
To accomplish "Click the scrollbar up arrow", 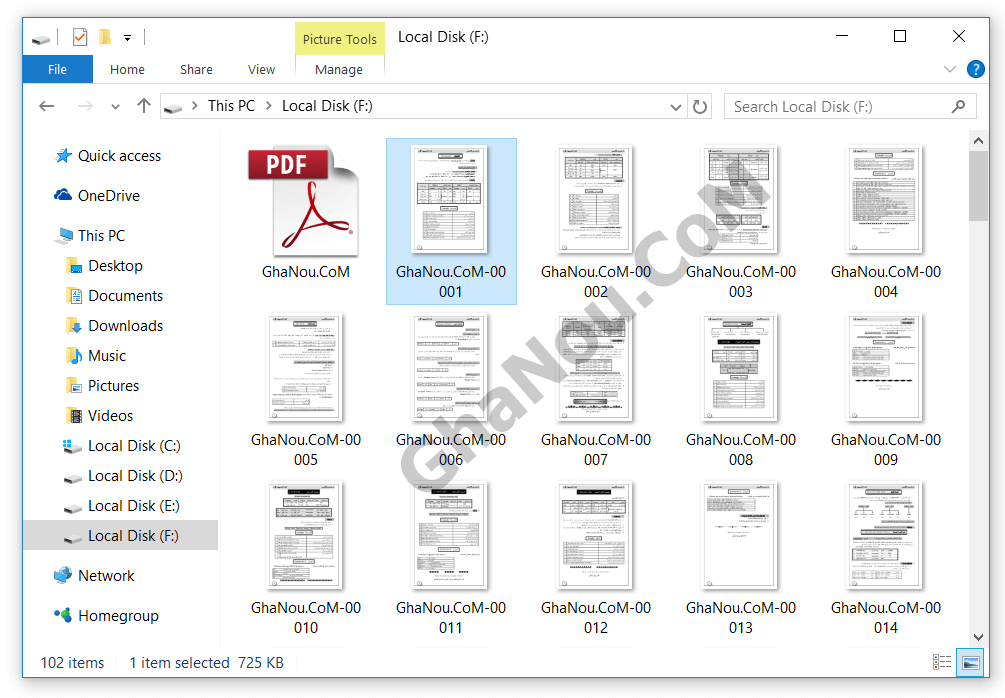I will click(x=978, y=140).
